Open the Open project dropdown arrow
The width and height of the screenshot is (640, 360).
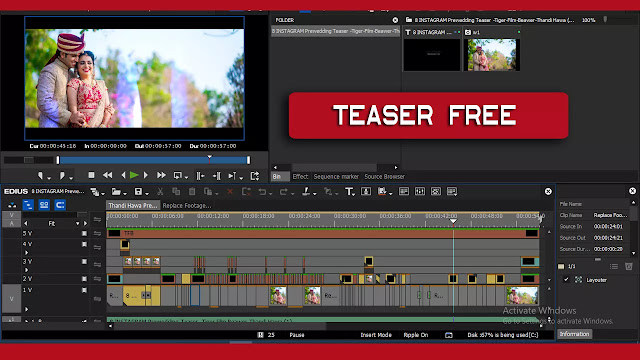pyautogui.click(x=125, y=193)
